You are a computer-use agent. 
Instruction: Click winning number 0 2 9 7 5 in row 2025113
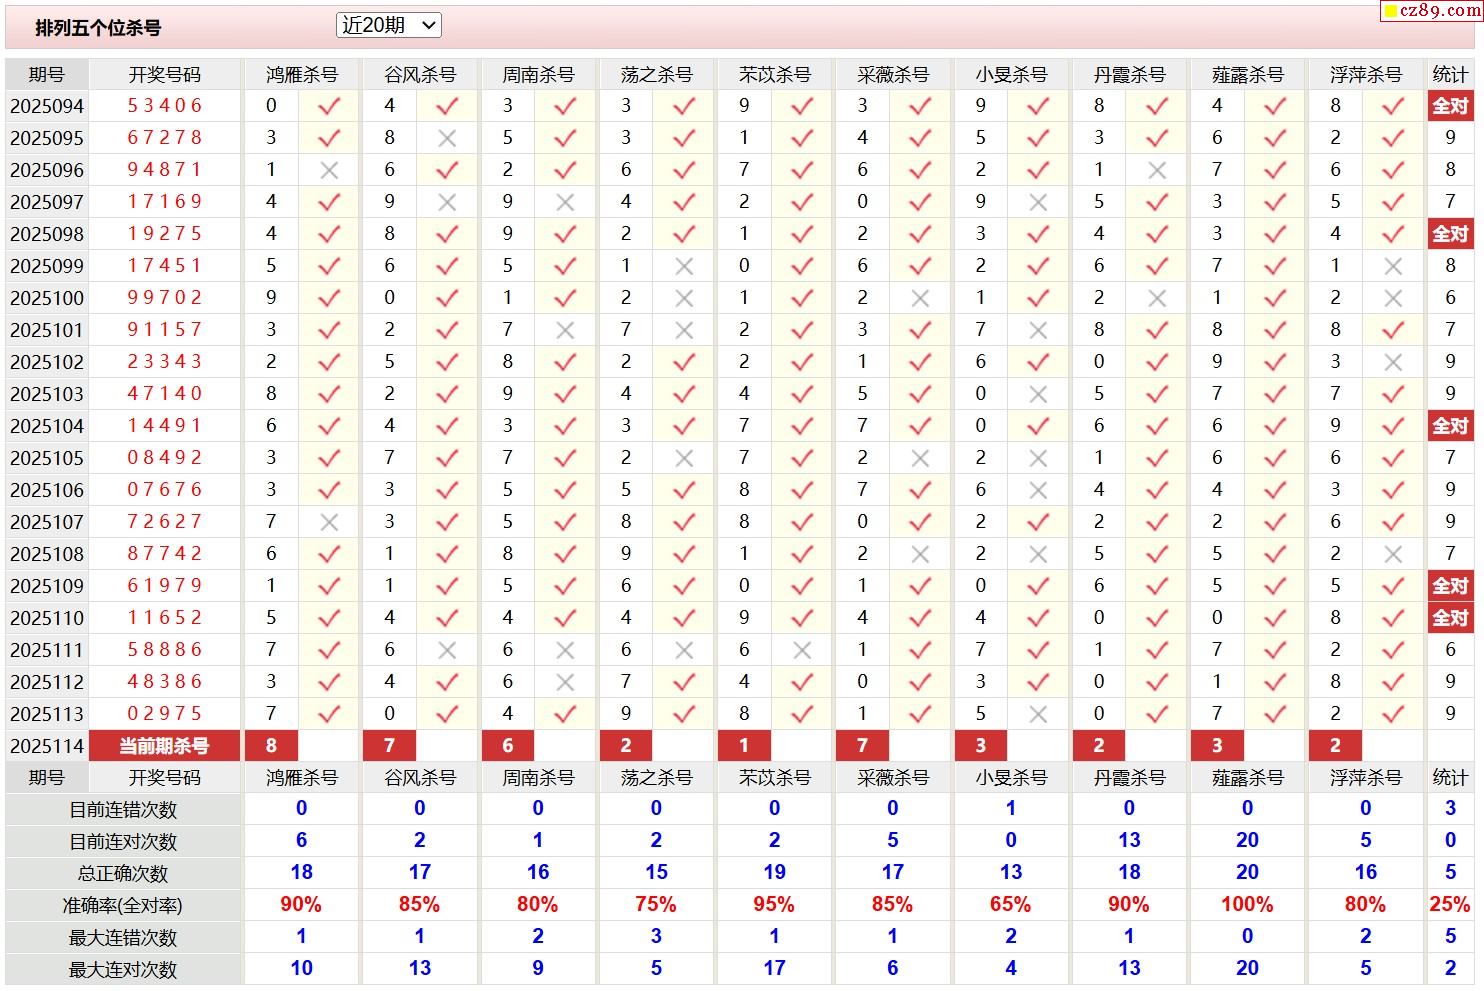165,714
